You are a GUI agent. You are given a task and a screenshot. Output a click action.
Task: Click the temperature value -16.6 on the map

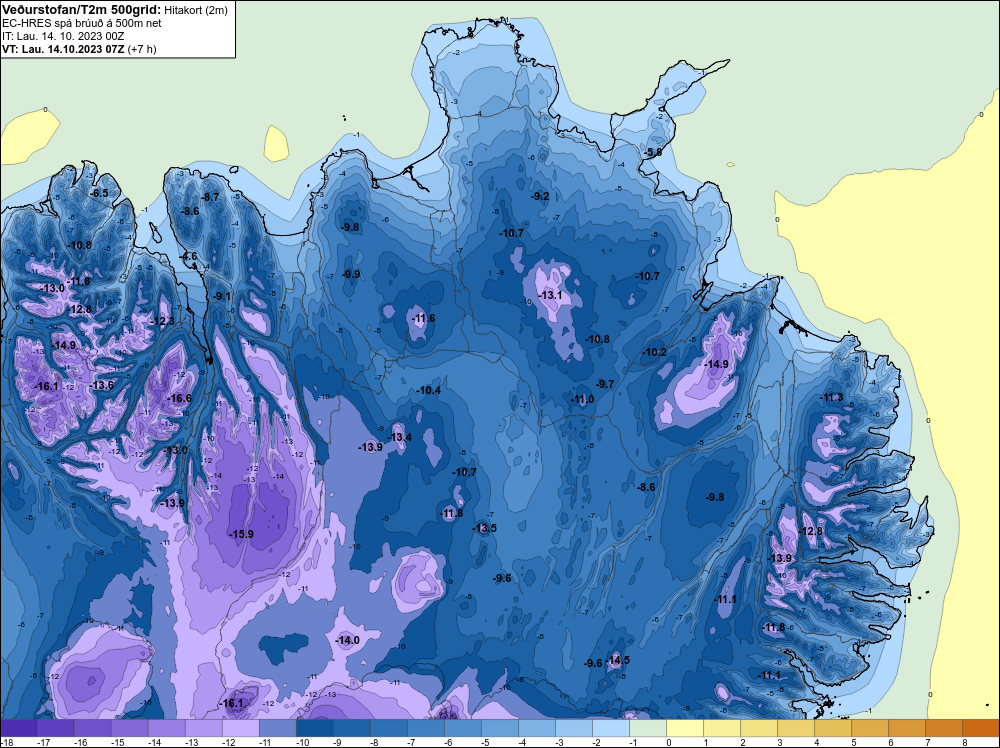pyautogui.click(x=179, y=398)
